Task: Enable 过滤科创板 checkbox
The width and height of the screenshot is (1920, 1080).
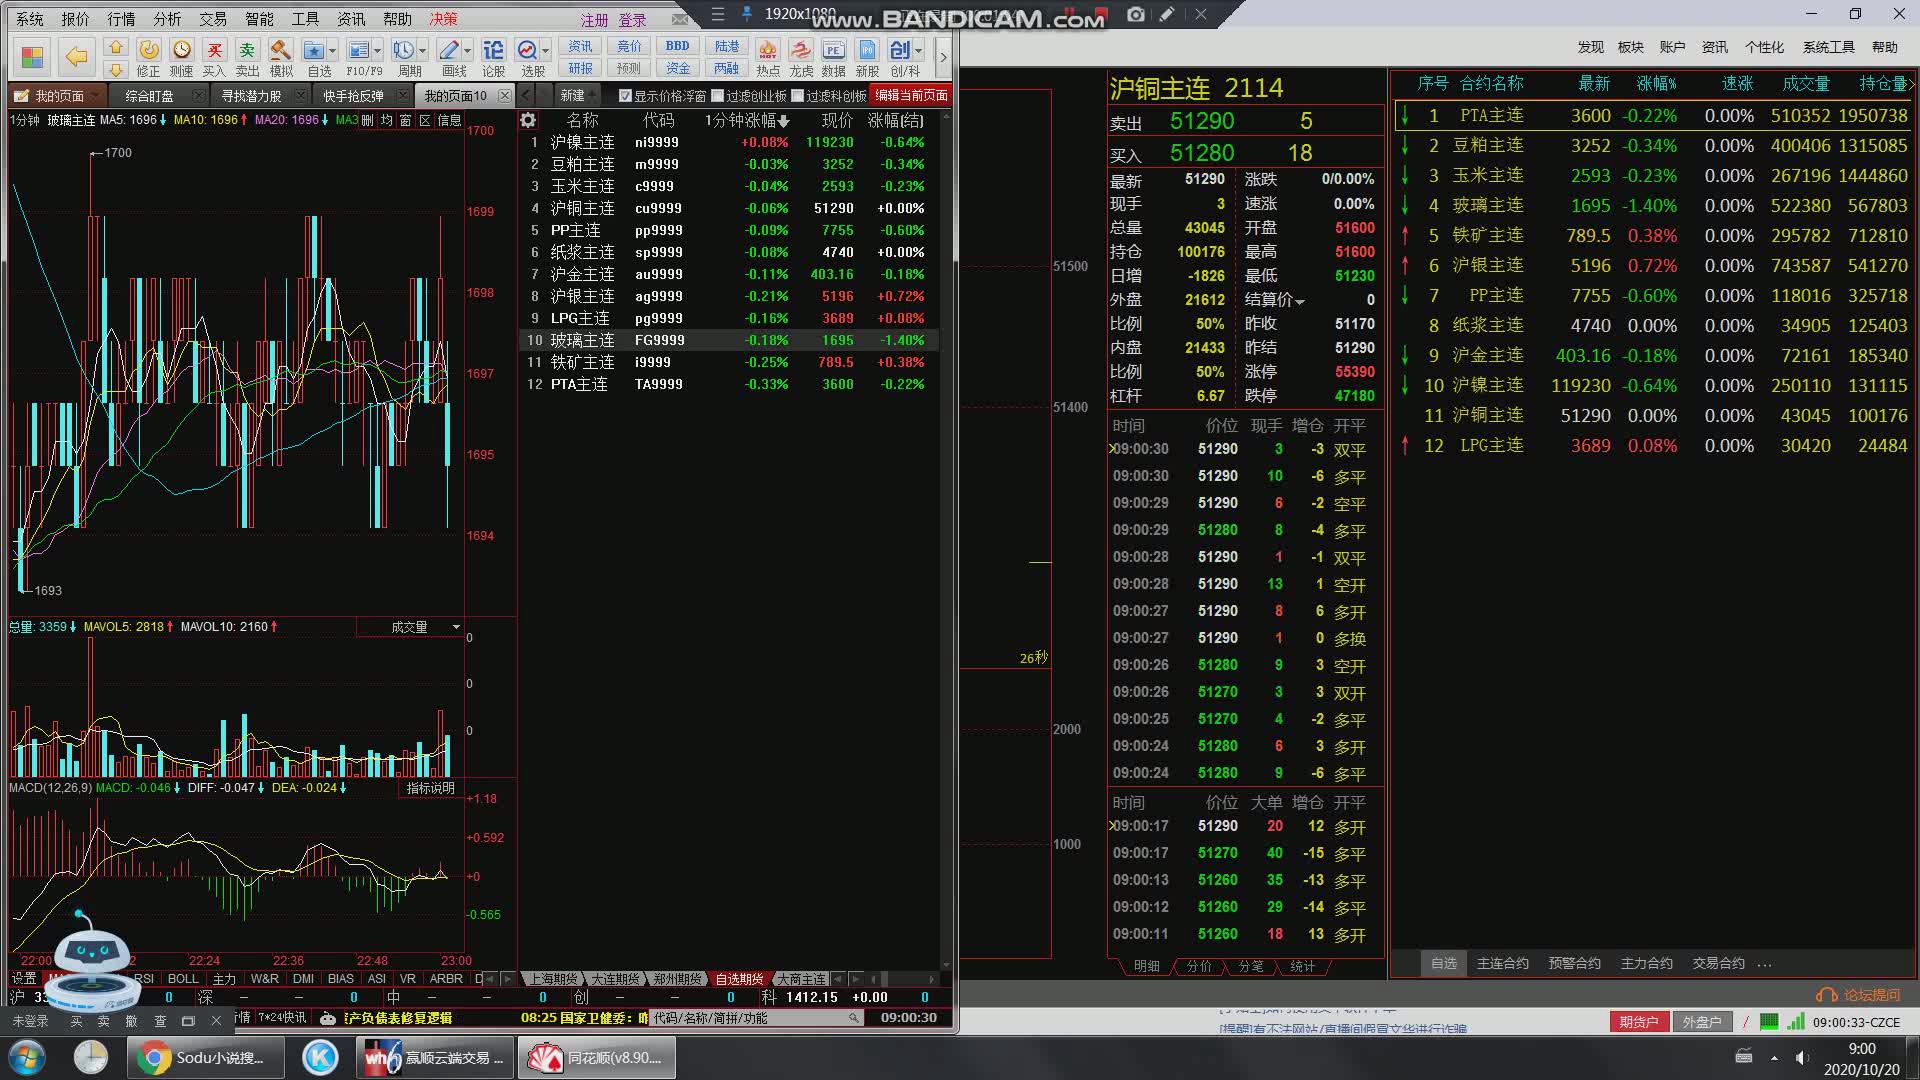Action: (x=797, y=96)
